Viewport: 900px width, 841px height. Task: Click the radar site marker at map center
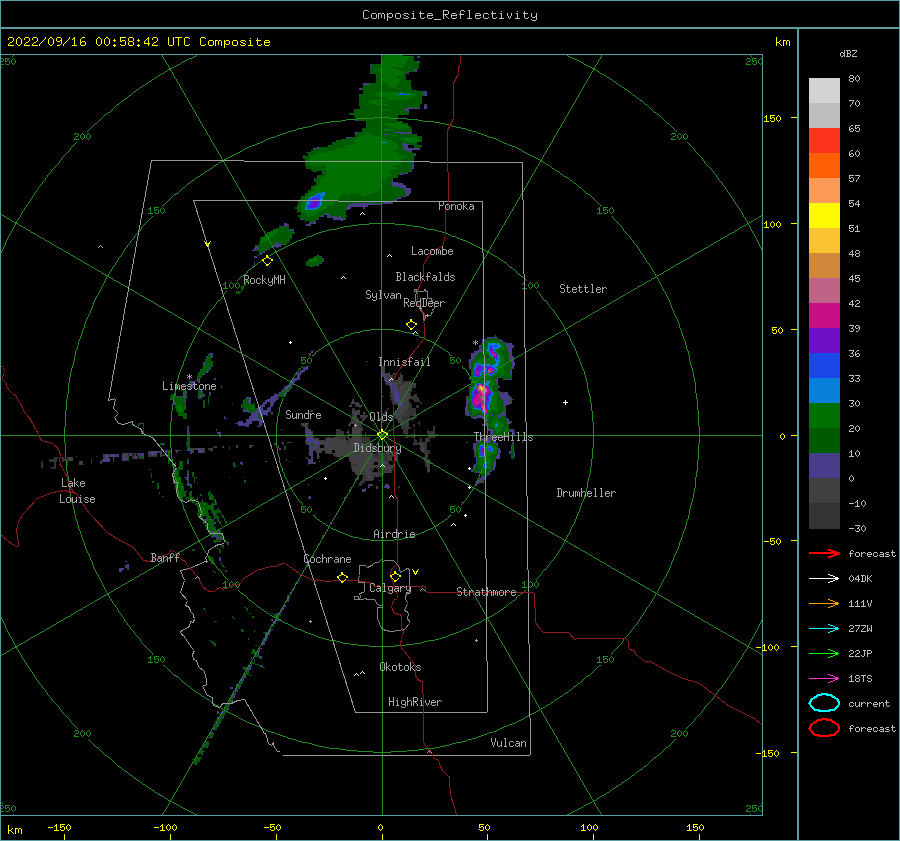pos(382,435)
